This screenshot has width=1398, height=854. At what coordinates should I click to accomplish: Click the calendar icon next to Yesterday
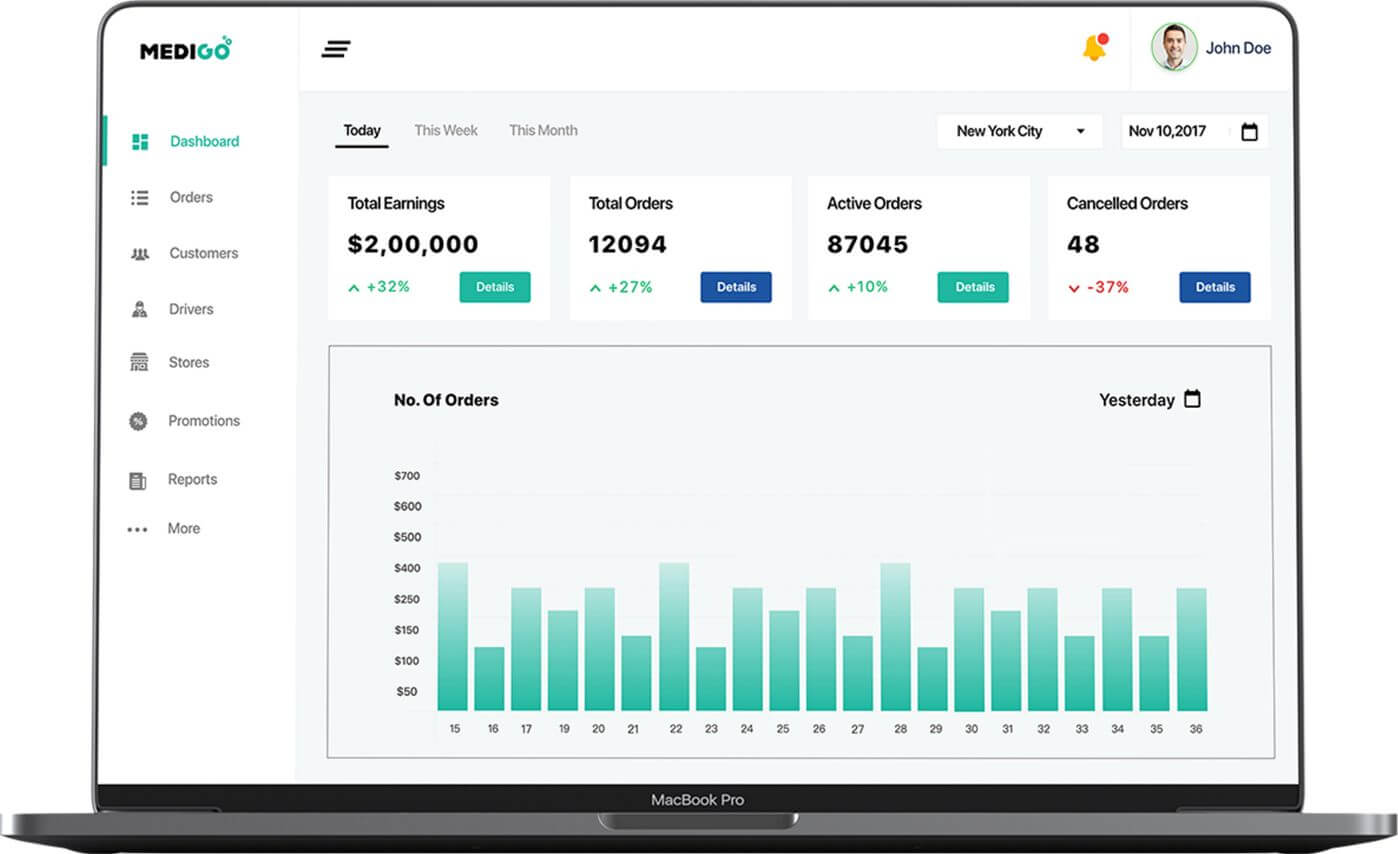pos(1192,398)
